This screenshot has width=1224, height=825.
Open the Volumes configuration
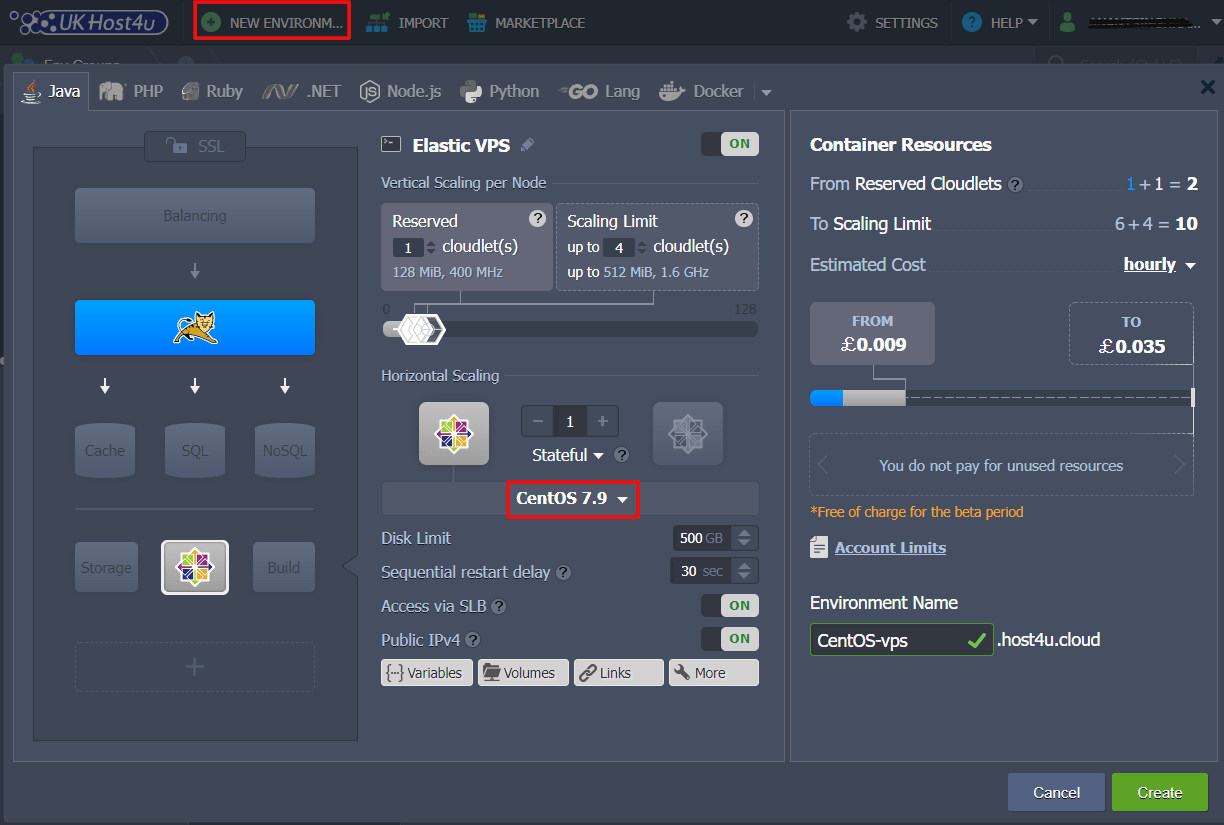[523, 672]
